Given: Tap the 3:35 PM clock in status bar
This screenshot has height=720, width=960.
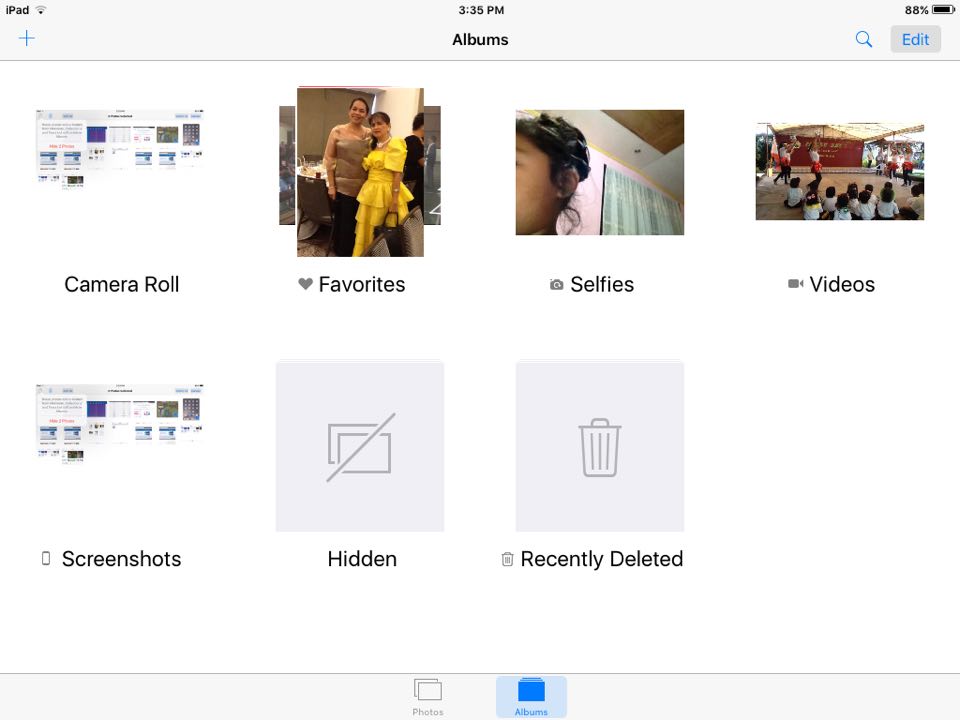Looking at the screenshot, I should (x=480, y=10).
